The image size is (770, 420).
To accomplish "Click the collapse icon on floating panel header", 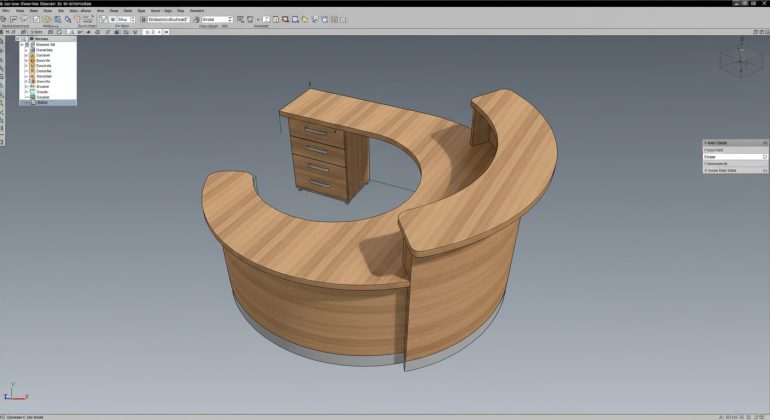I will pyautogui.click(x=764, y=143).
